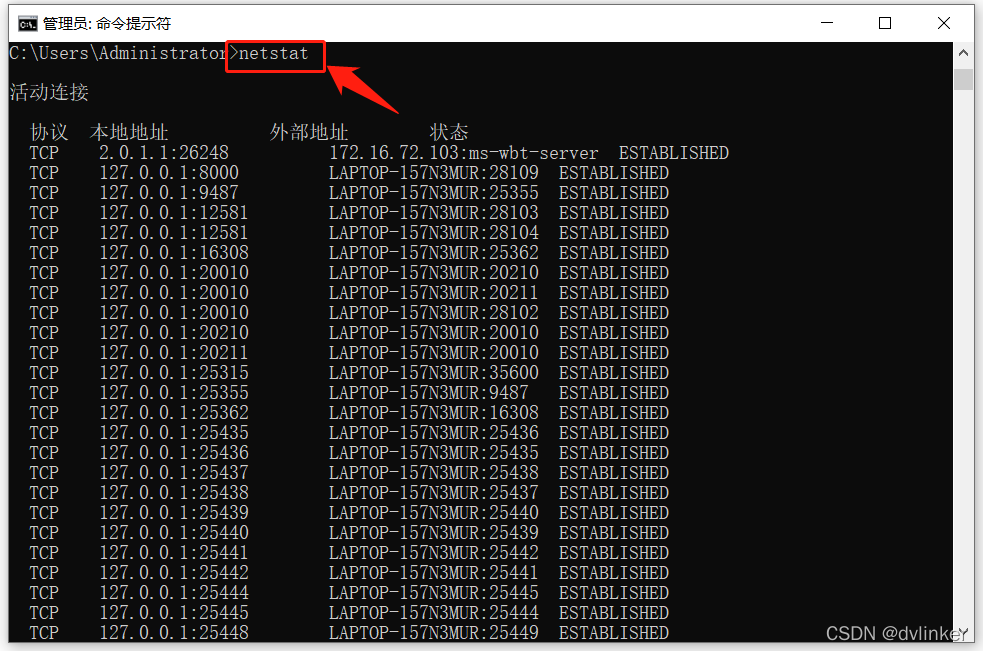
Task: Click the CSDN @dvlinker watermark
Action: [897, 632]
